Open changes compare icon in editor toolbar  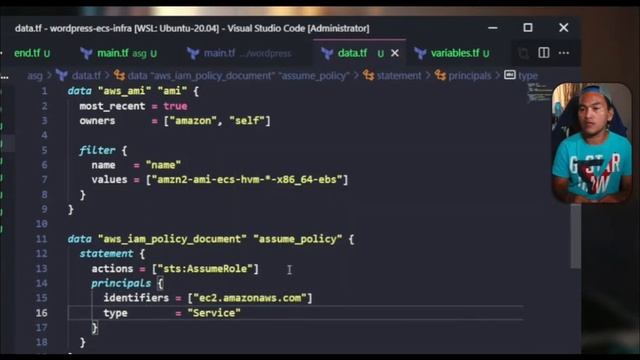[x=523, y=53]
